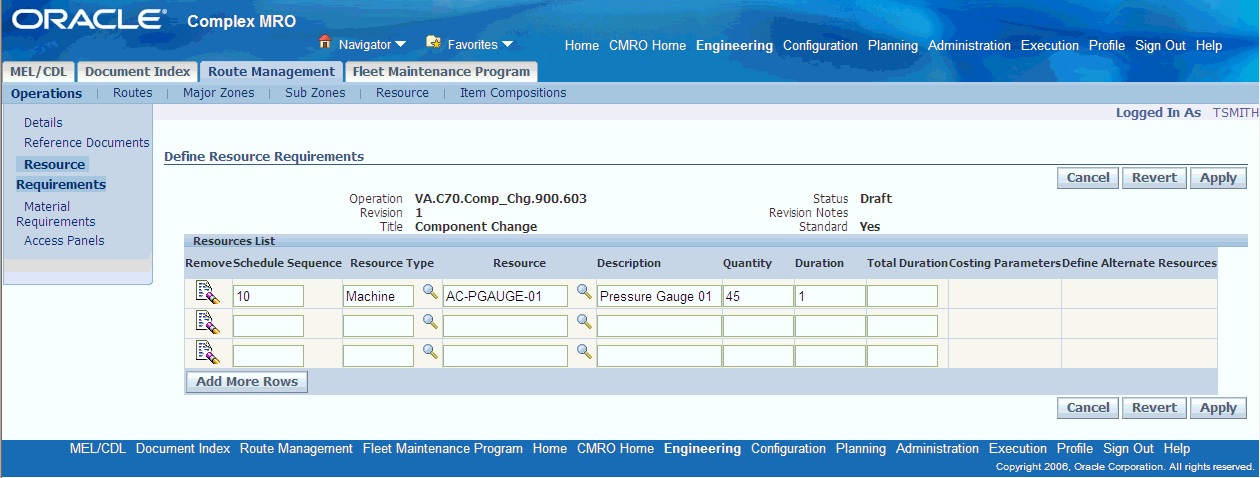Screen dimensions: 1260x478
Task: Open Resource Type search in the third row
Action: (429, 352)
